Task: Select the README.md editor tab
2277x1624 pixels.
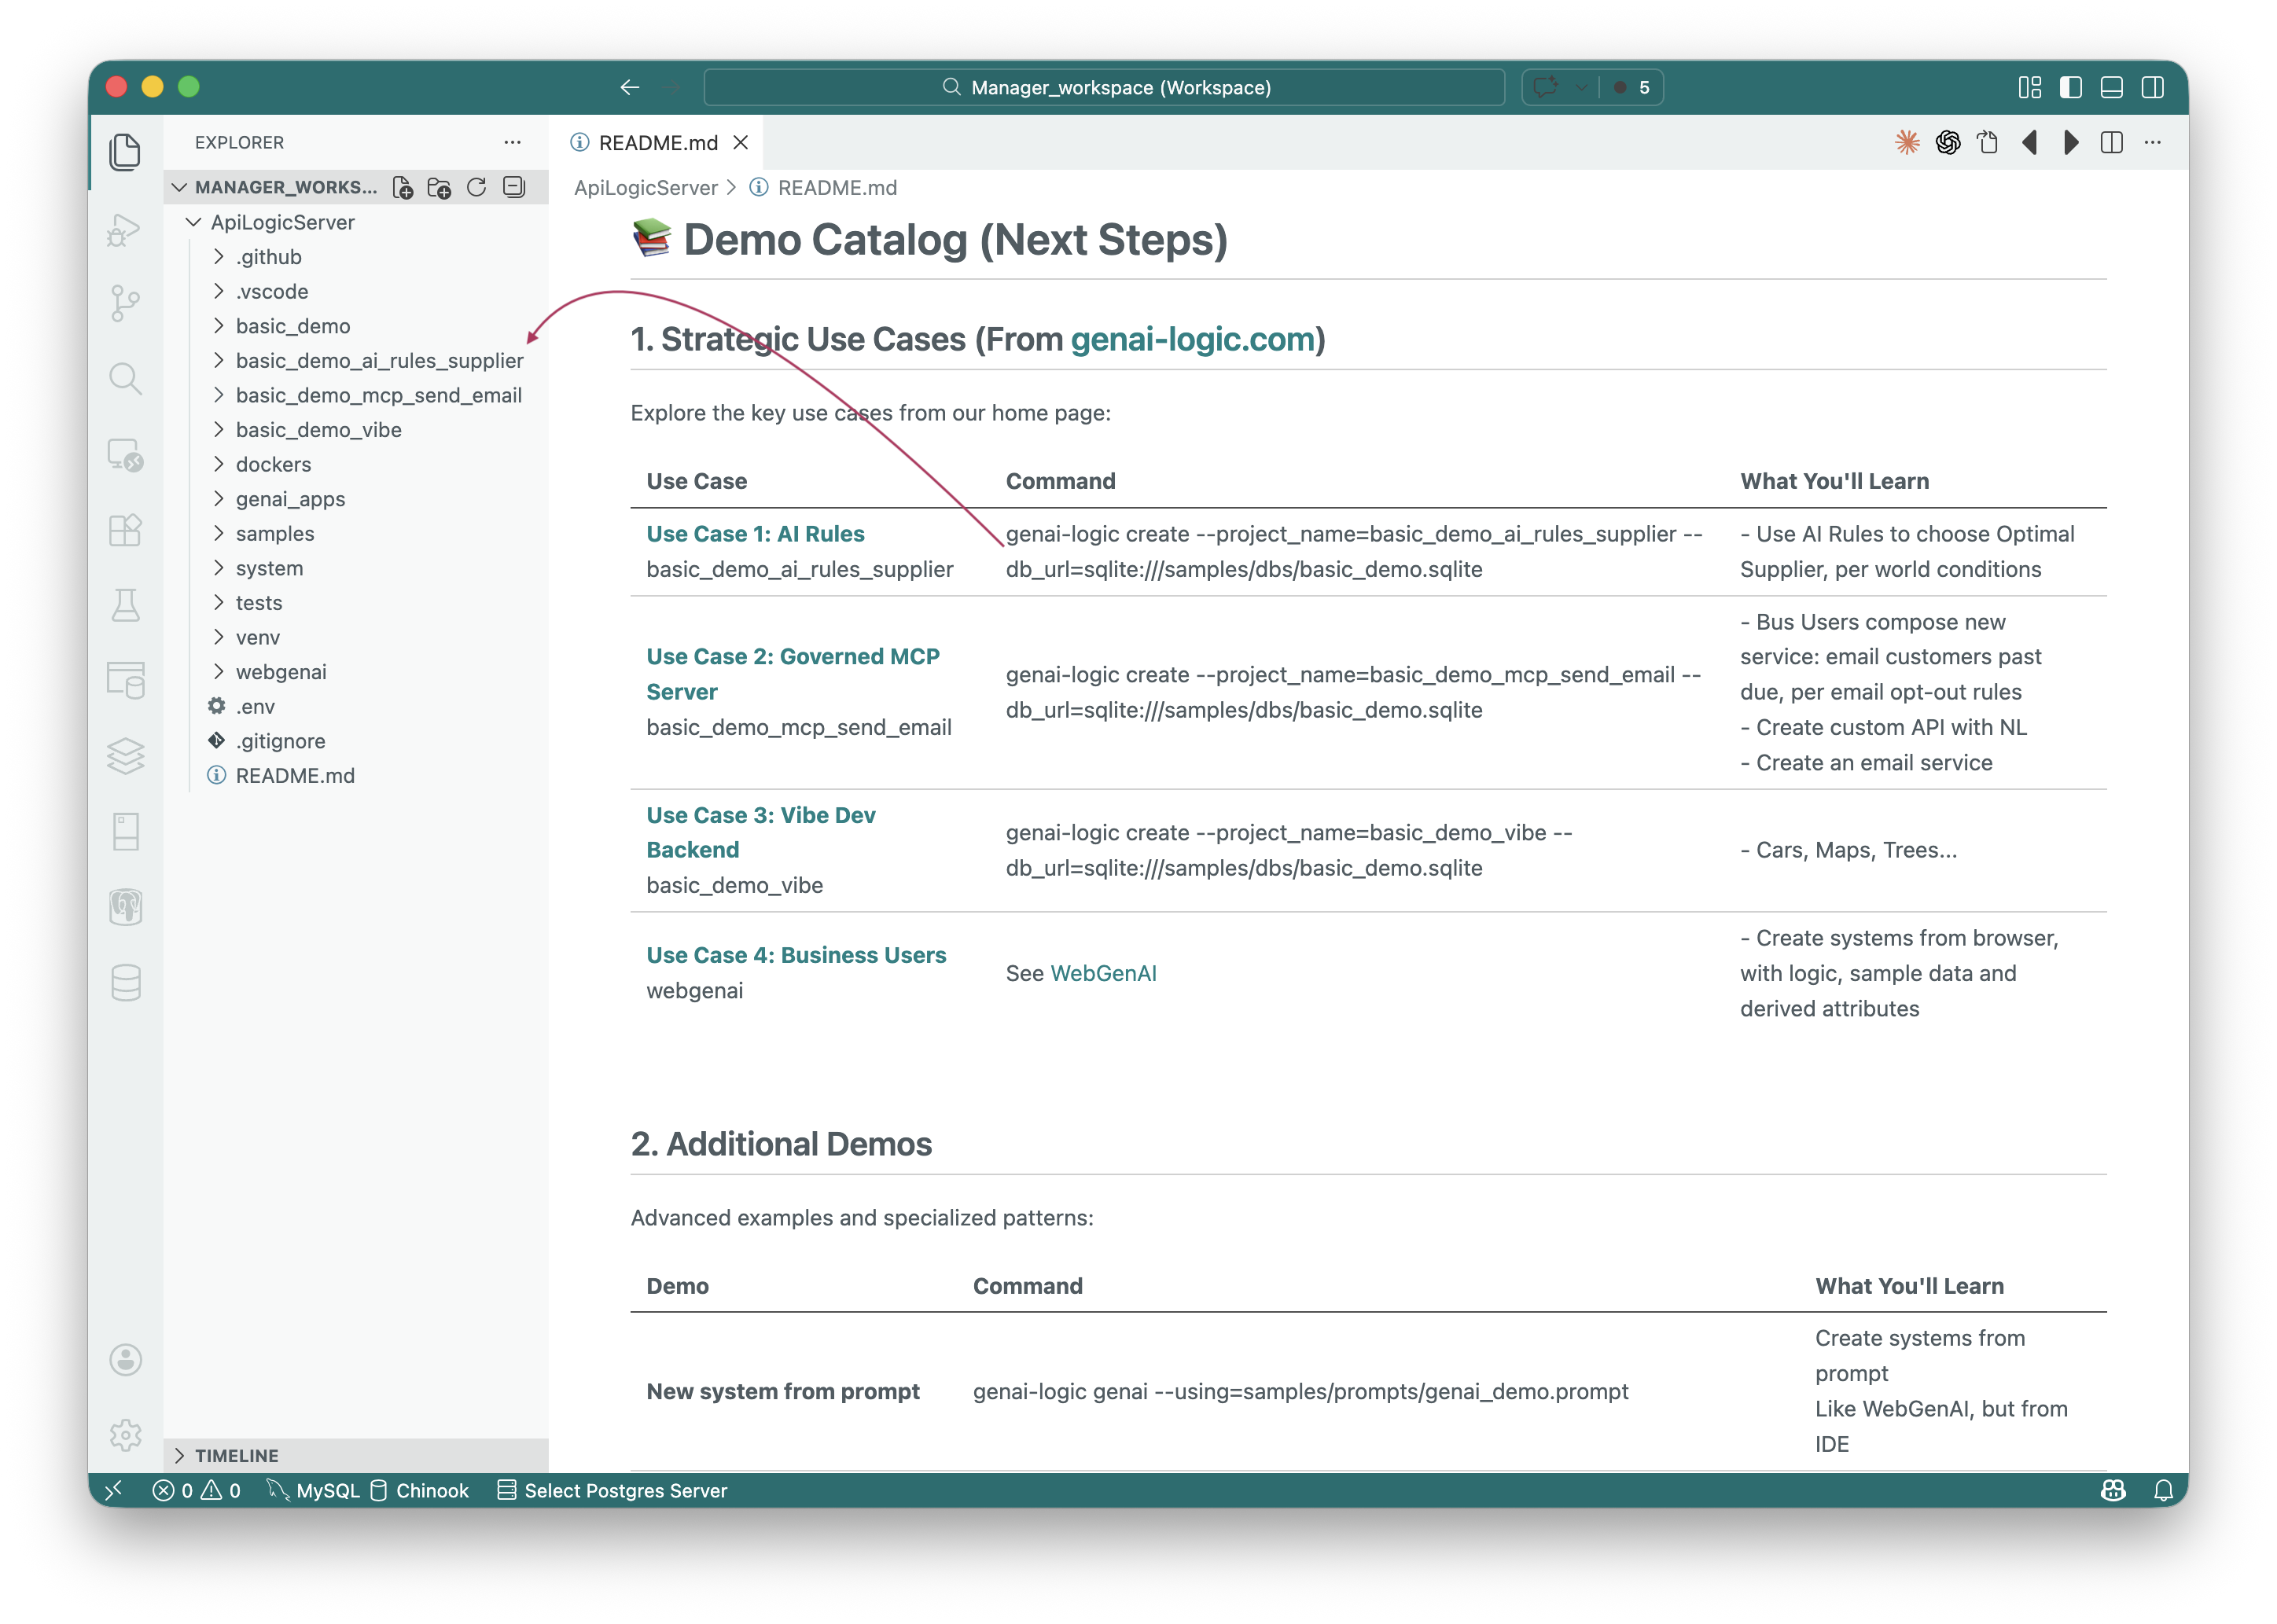Action: [657, 143]
